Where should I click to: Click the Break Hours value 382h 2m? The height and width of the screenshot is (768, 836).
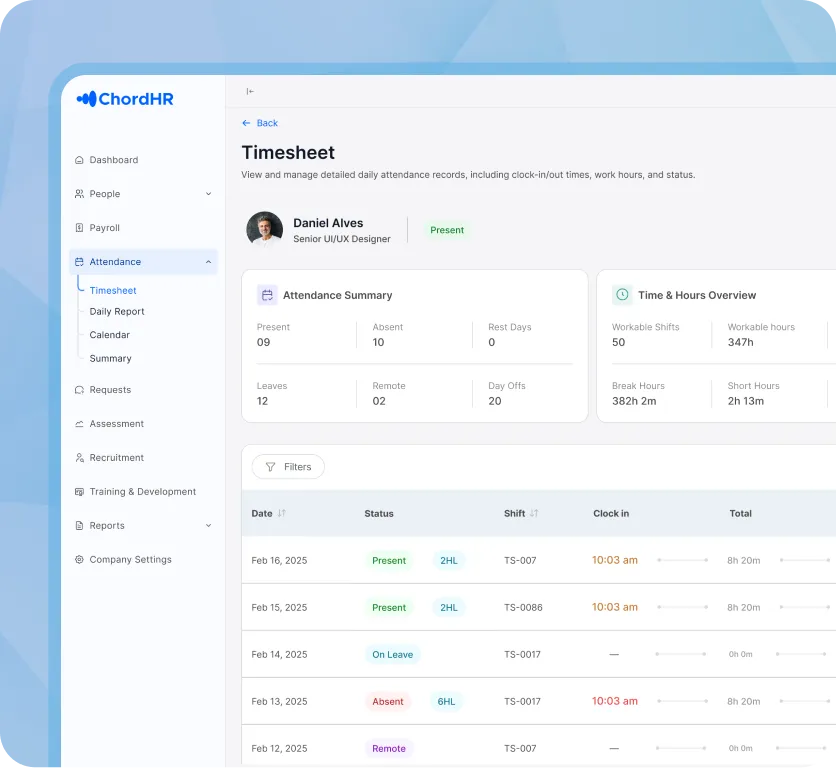click(634, 401)
